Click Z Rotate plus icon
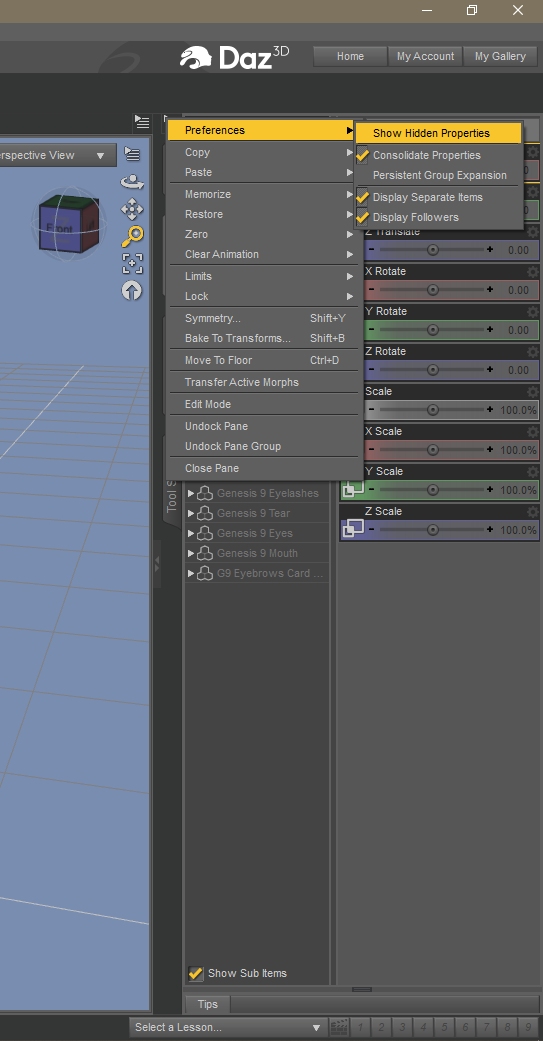Screen dimensions: 543x1041 pyautogui.click(x=490, y=369)
